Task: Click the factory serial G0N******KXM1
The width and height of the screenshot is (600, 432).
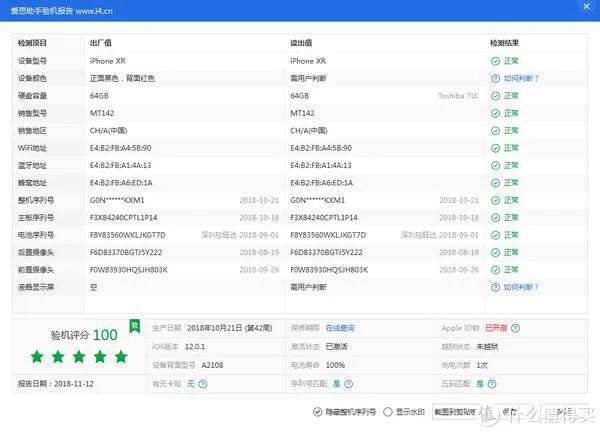Action: tap(117, 200)
